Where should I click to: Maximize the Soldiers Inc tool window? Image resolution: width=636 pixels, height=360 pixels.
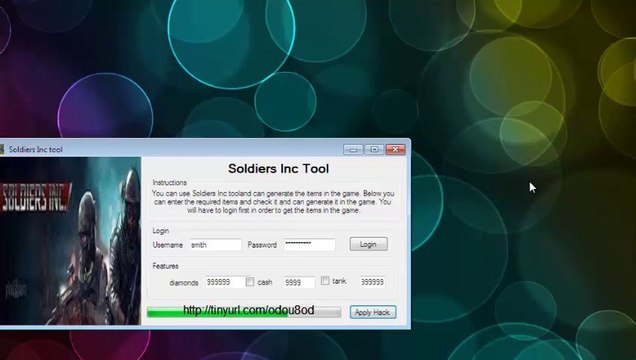[x=374, y=150]
